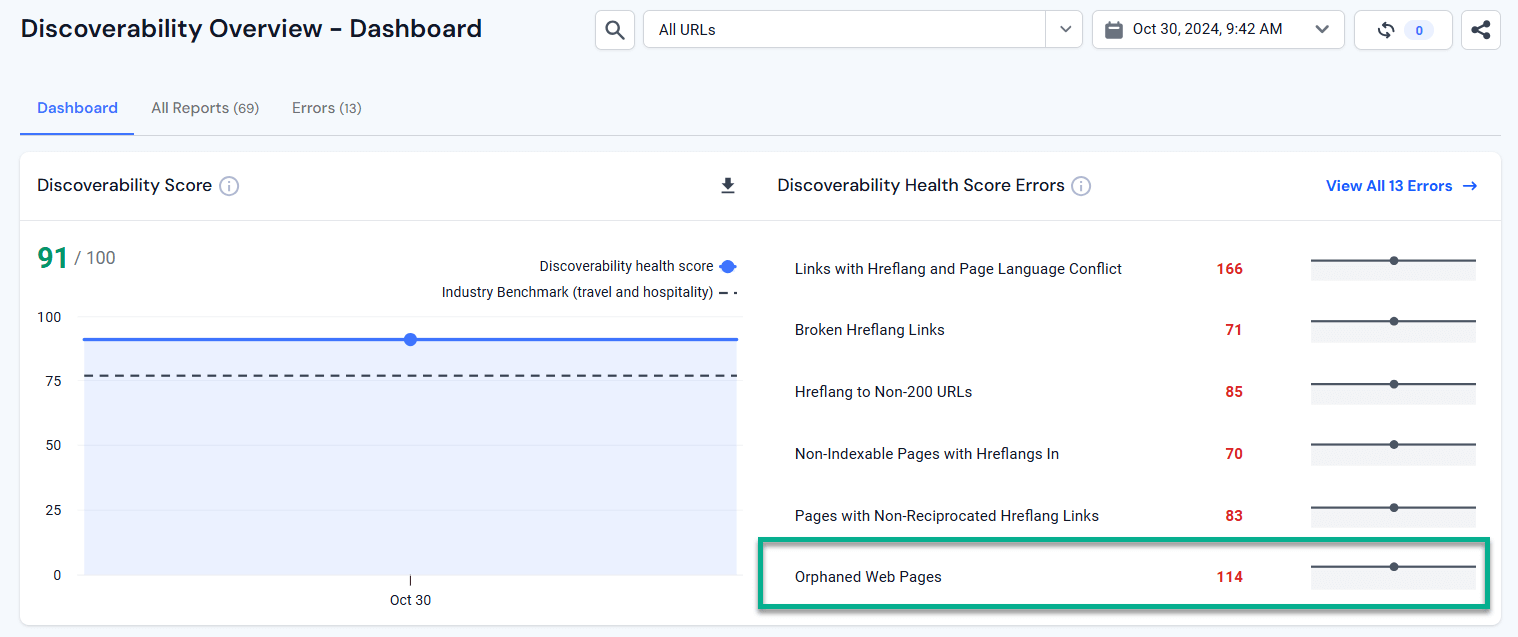Screen dimensions: 1518x637
Task: Open the Errors tab
Action: point(326,107)
